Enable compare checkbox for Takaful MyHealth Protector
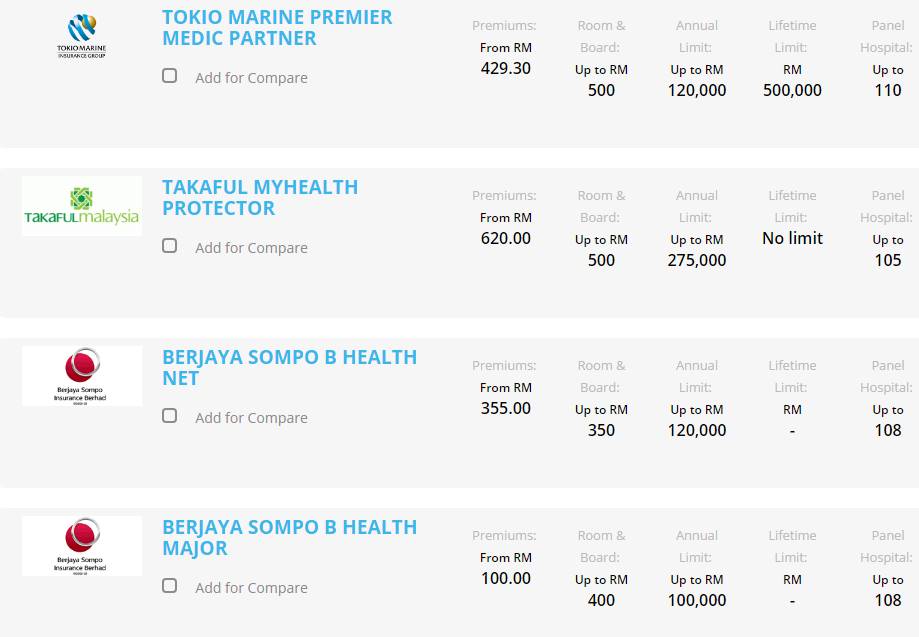Viewport: 919px width, 637px height. [x=170, y=246]
